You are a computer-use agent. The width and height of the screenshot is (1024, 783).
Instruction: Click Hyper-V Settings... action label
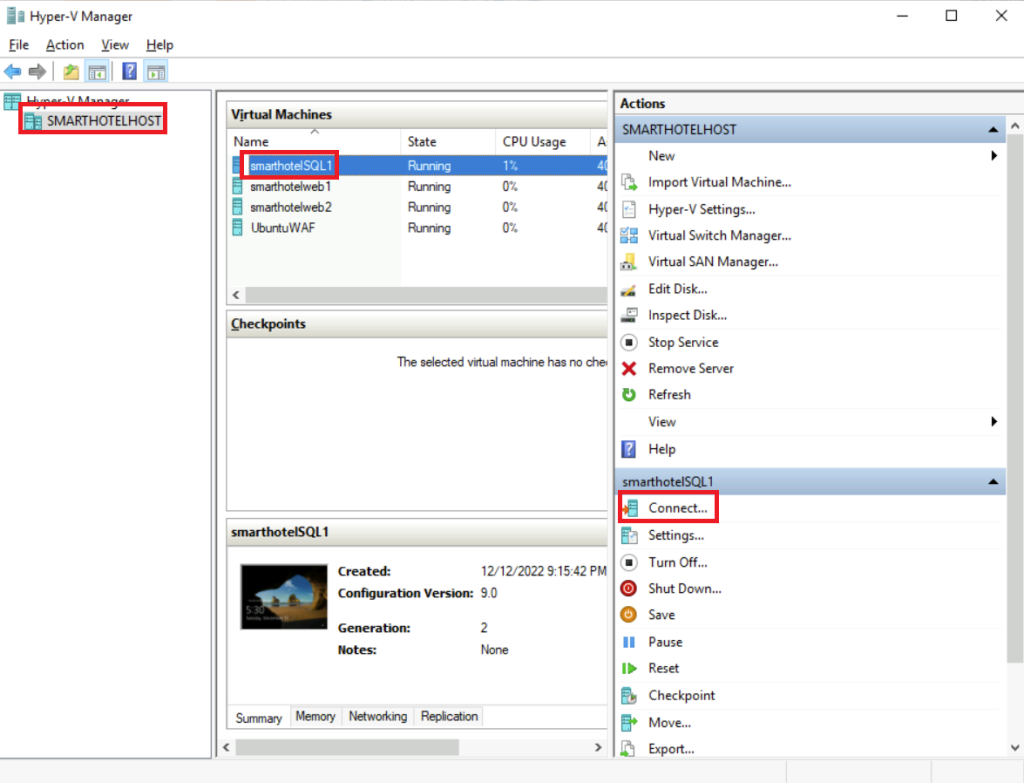click(x=701, y=210)
